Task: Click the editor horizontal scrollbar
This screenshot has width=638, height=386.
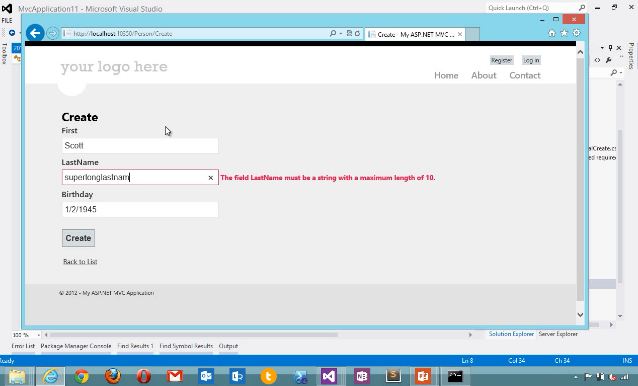Action: (194, 335)
